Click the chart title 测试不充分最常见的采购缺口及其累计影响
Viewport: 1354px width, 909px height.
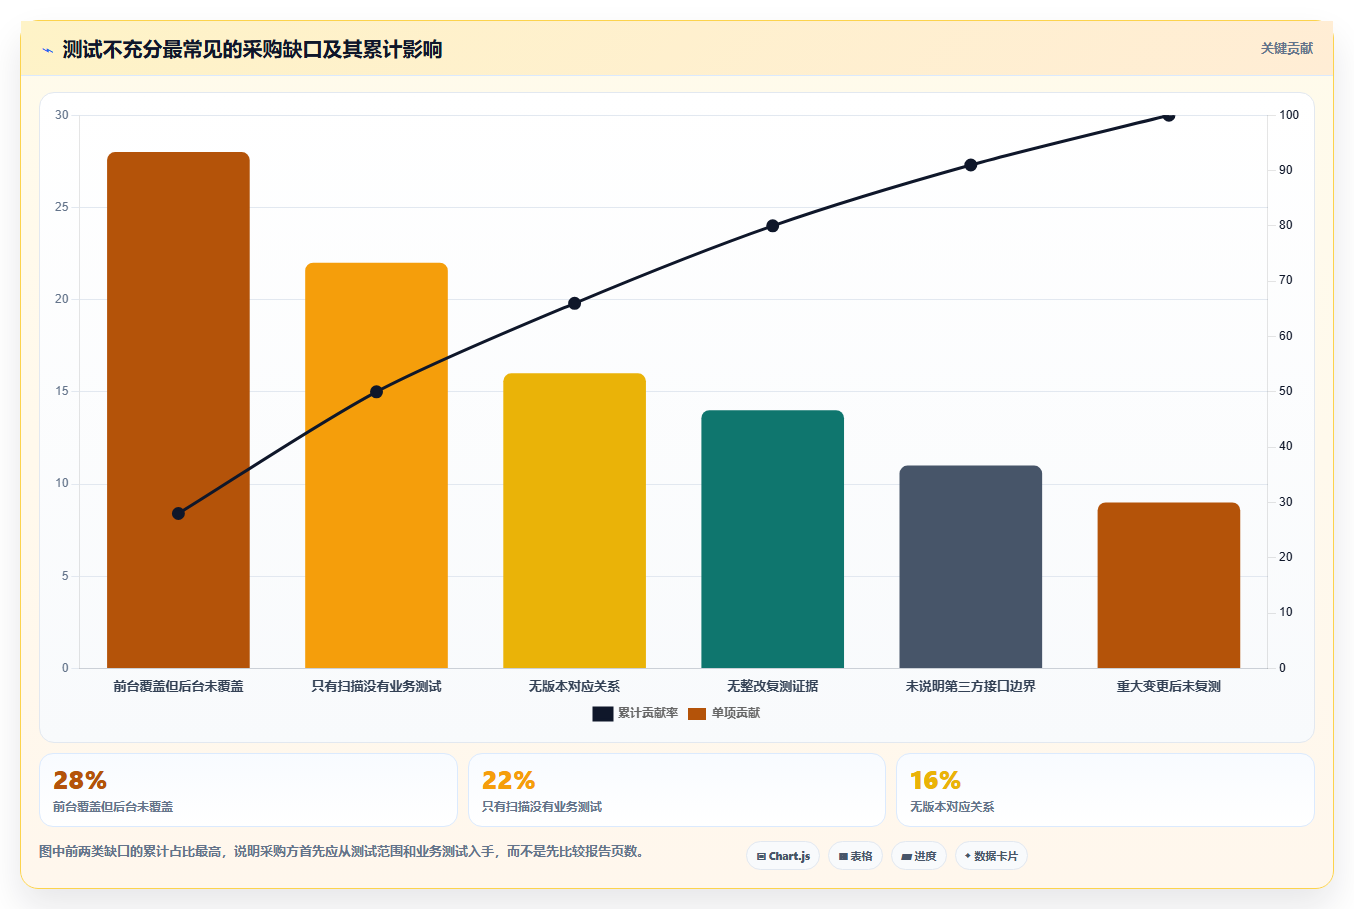pyautogui.click(x=252, y=49)
